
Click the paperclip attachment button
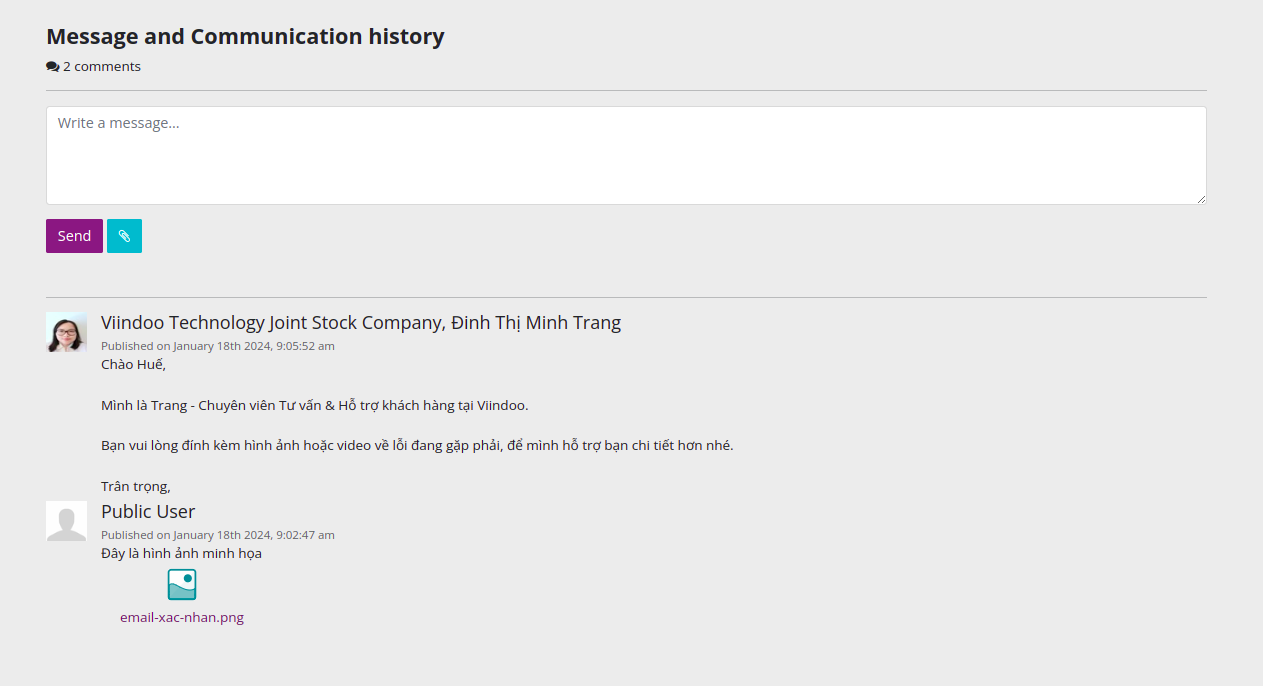pos(124,236)
